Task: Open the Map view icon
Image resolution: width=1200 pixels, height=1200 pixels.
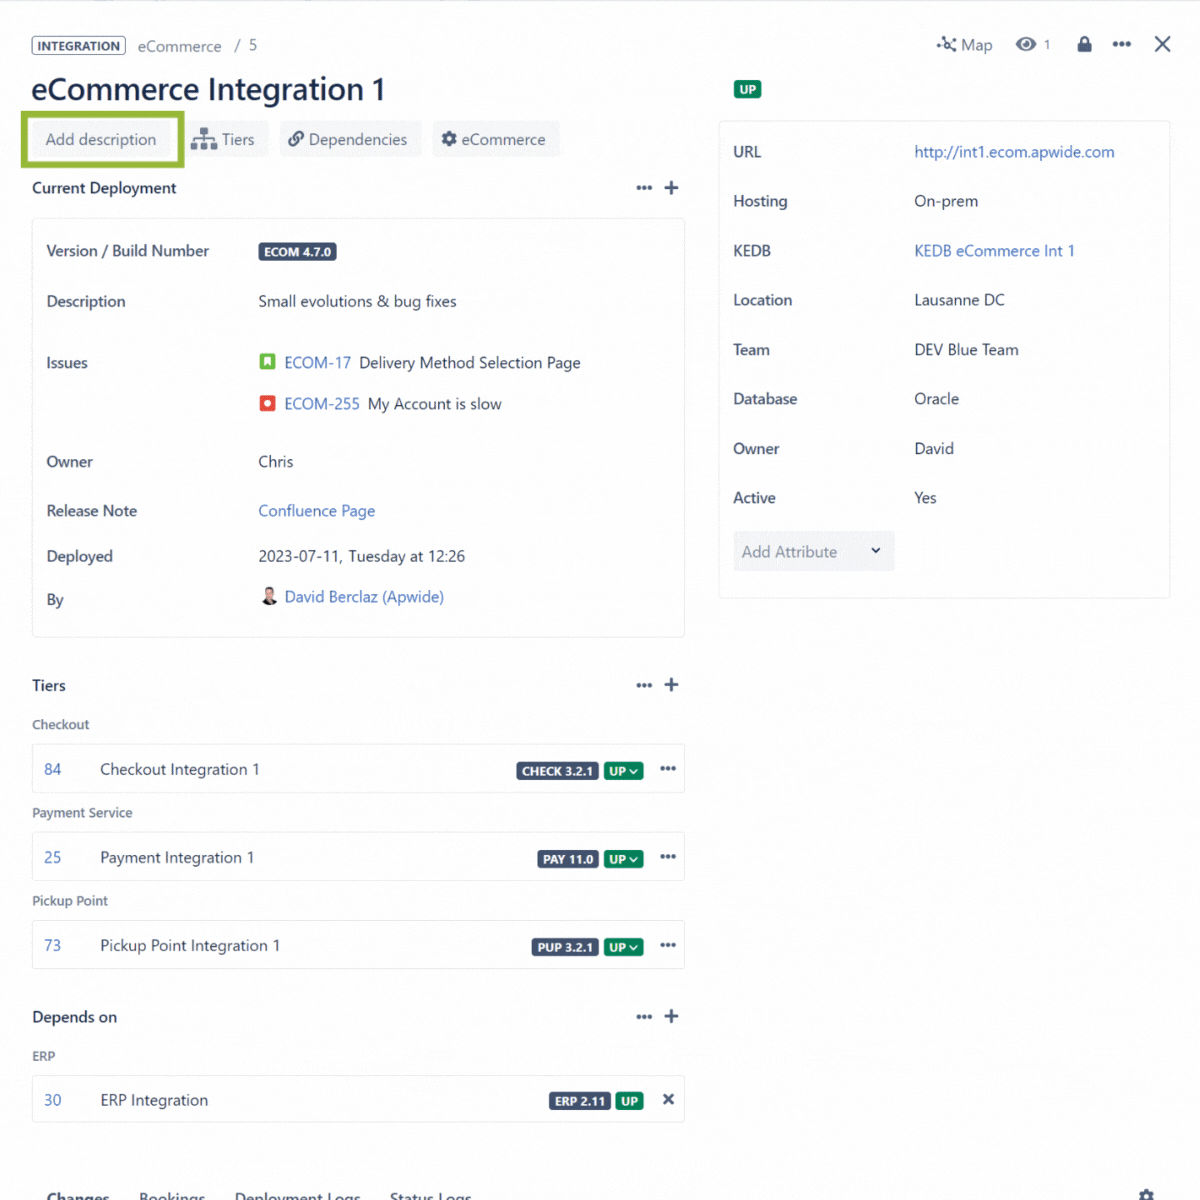Action: (x=964, y=45)
